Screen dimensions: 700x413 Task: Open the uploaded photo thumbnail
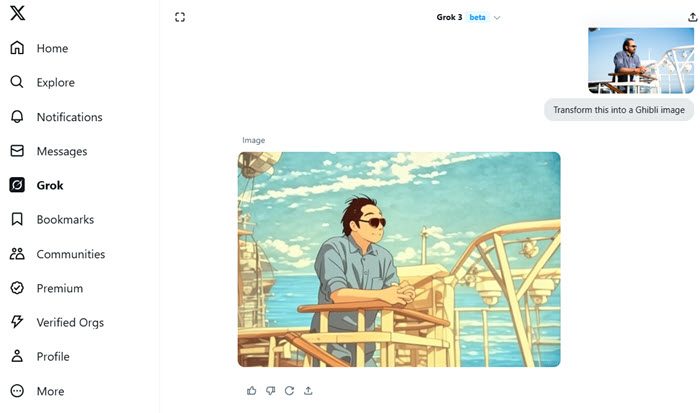click(641, 61)
